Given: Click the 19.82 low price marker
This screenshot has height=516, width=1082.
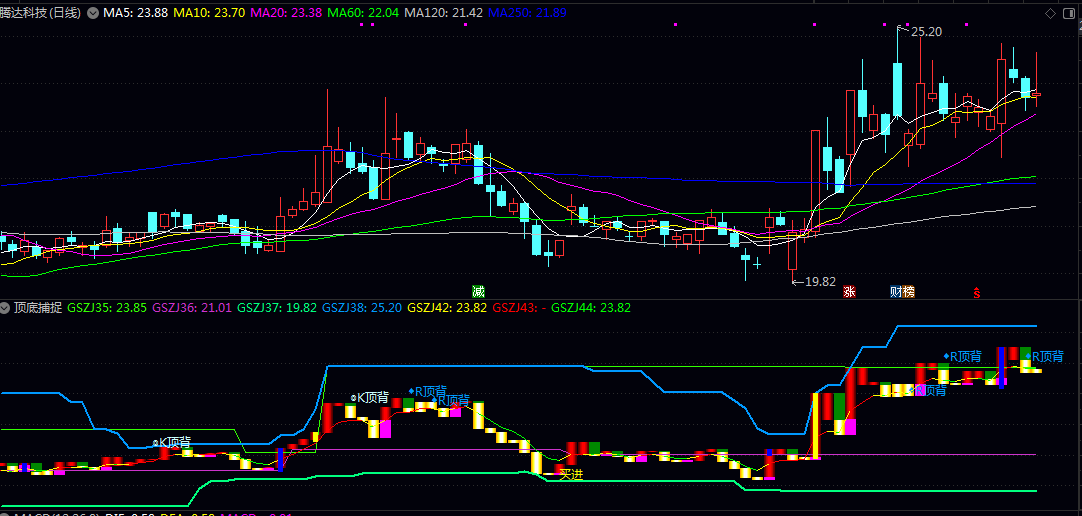Looking at the screenshot, I should pos(819,282).
